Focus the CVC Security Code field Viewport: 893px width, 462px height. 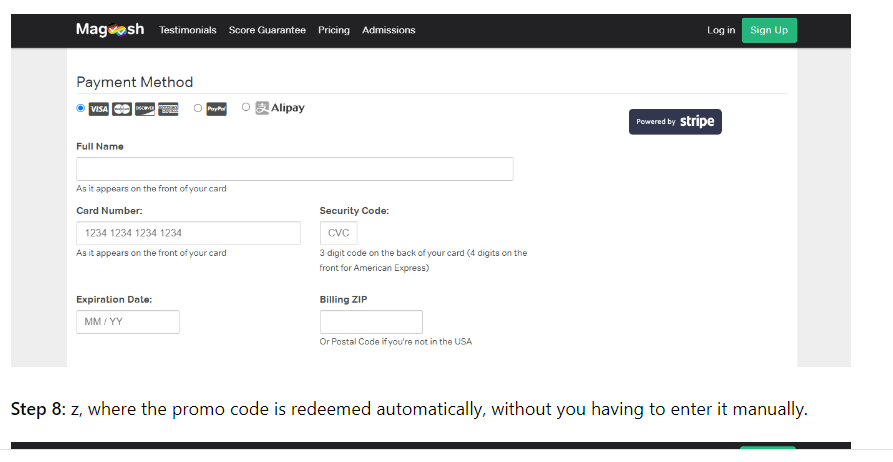338,233
